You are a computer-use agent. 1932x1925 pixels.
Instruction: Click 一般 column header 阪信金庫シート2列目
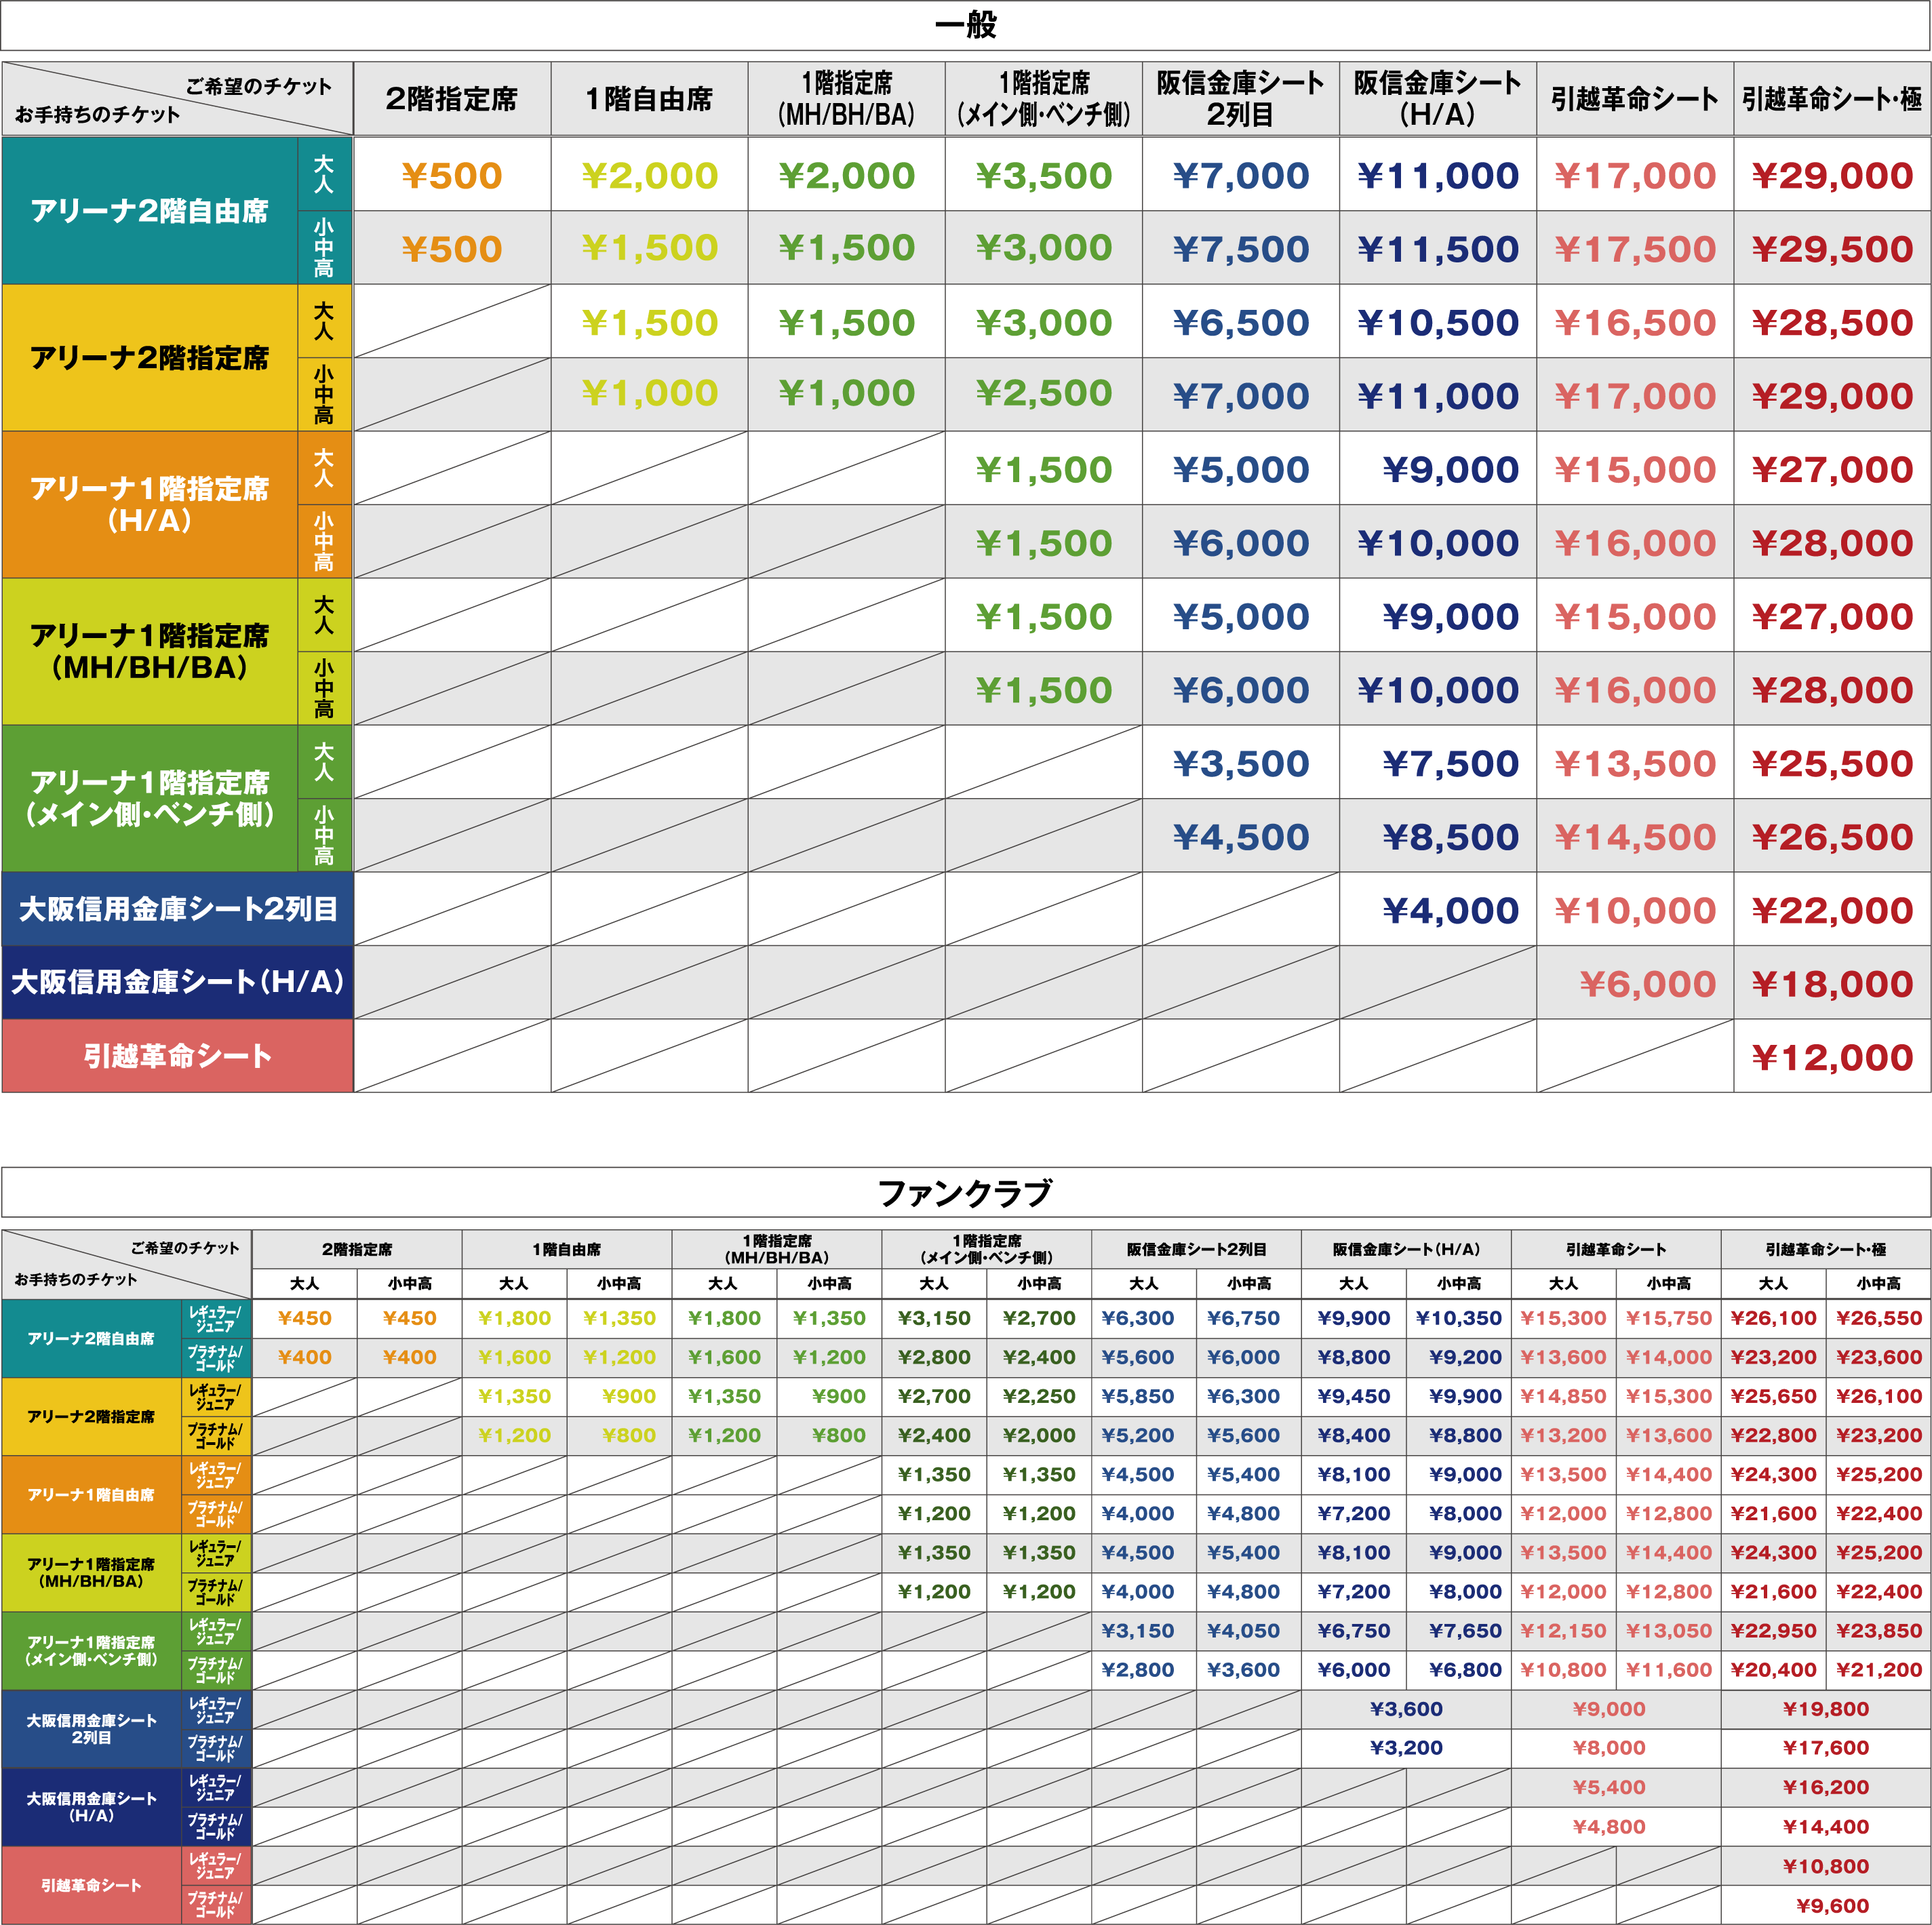coord(1241,99)
